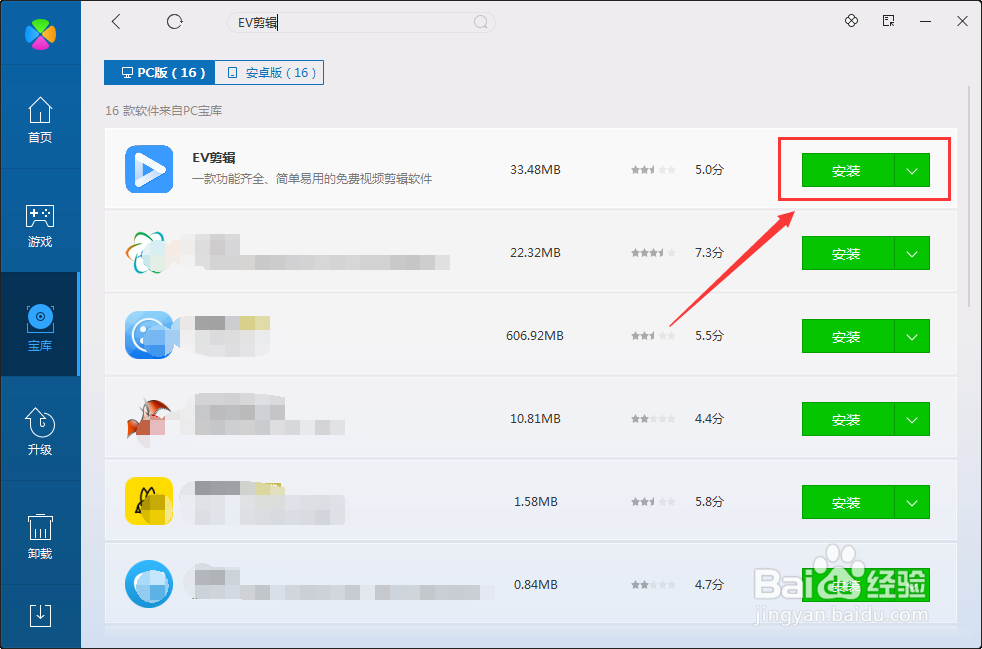Expand install dropdown in the 606.92MB row
Viewport: 982px width, 649px height.
click(x=912, y=336)
